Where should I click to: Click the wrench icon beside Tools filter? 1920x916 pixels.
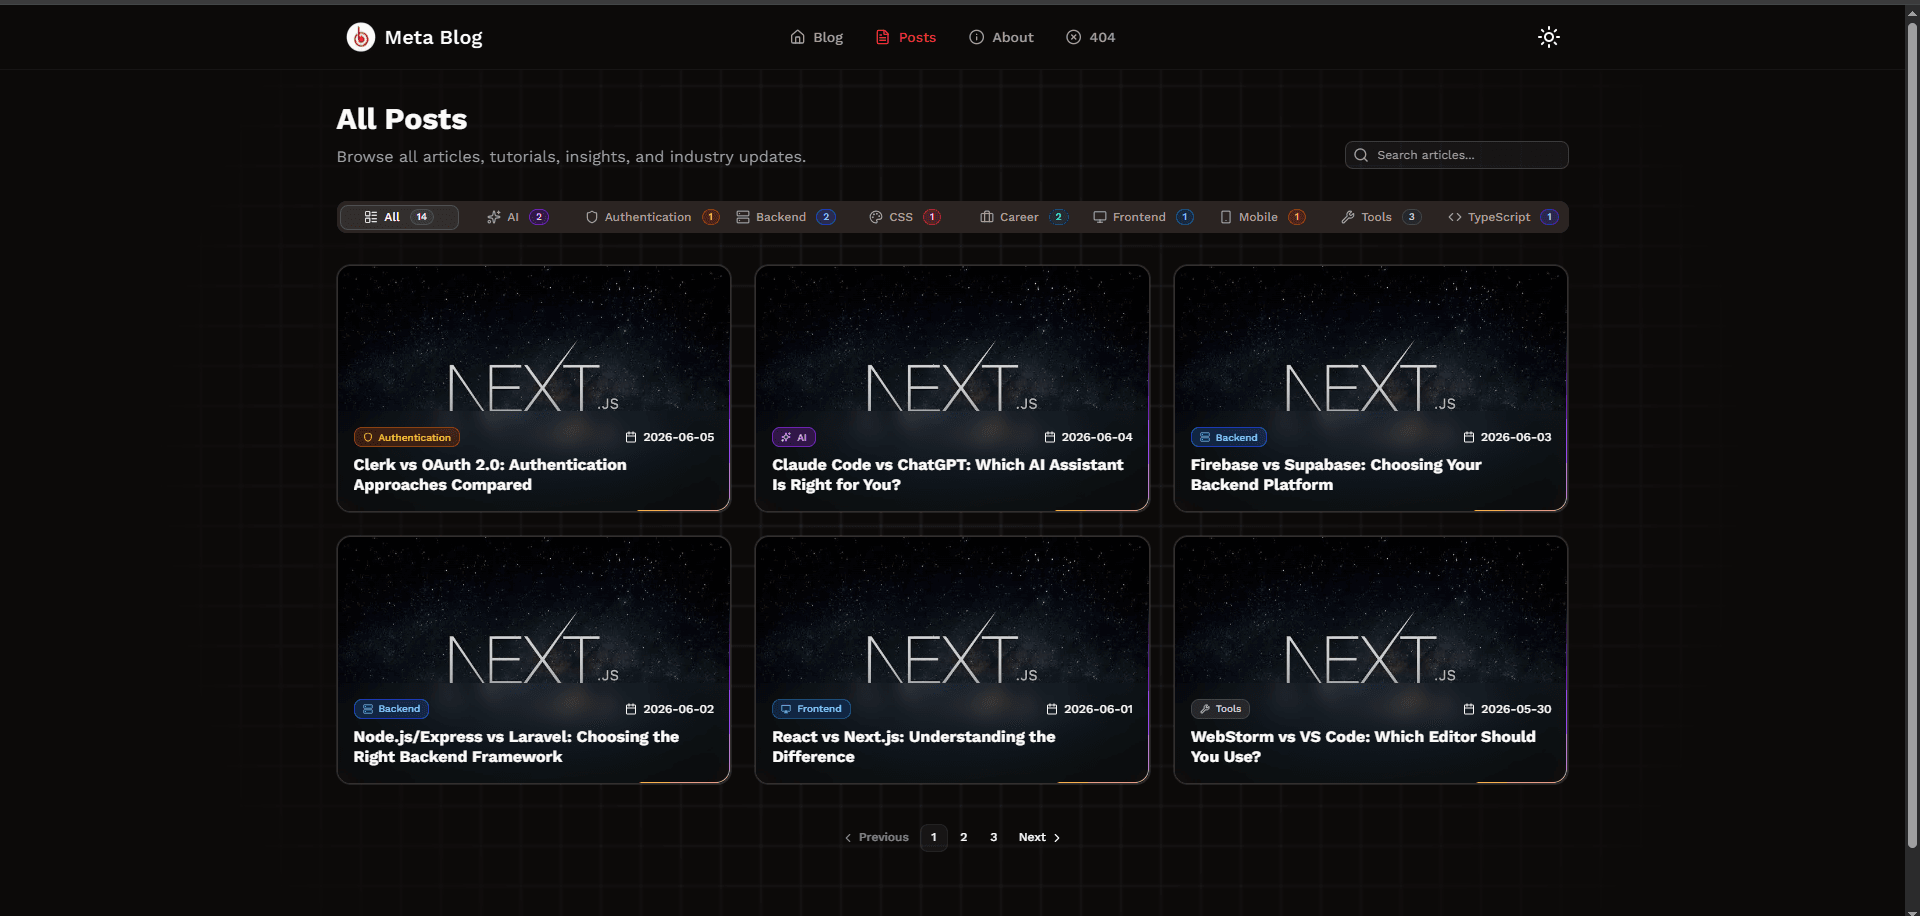click(1348, 217)
